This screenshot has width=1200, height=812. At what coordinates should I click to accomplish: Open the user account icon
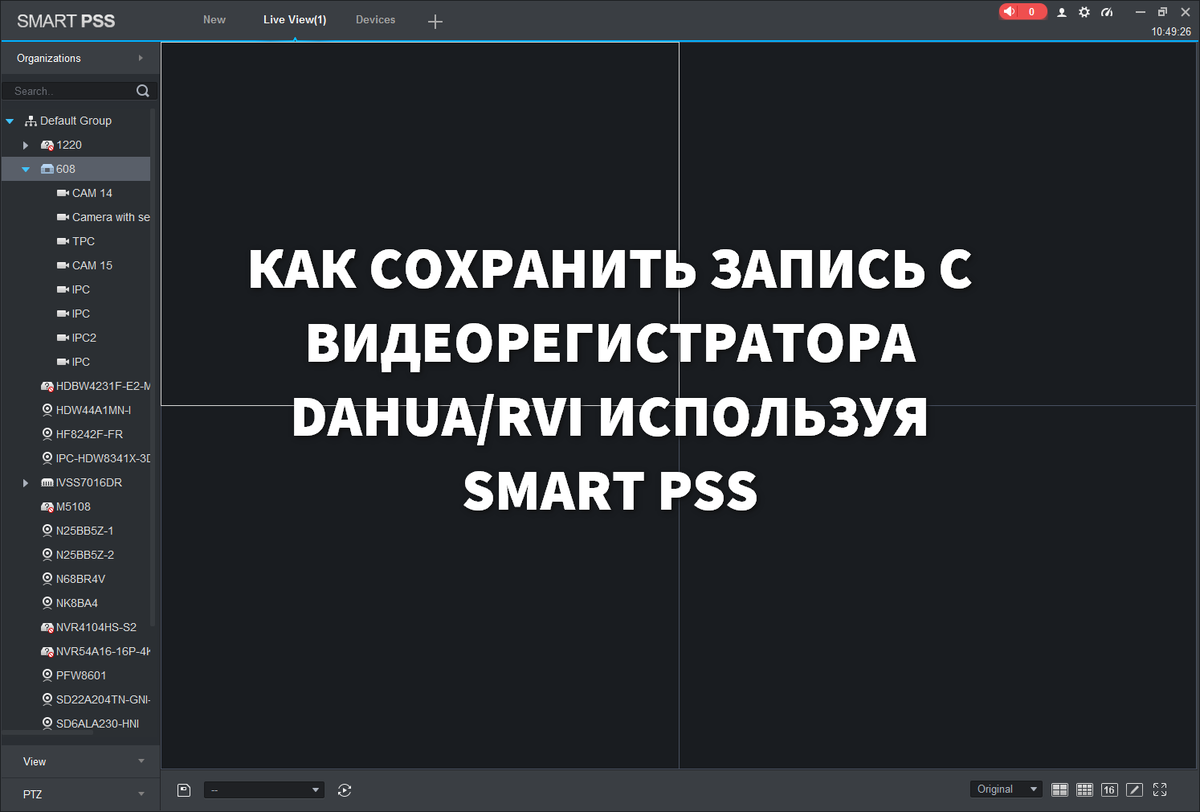coord(1062,13)
